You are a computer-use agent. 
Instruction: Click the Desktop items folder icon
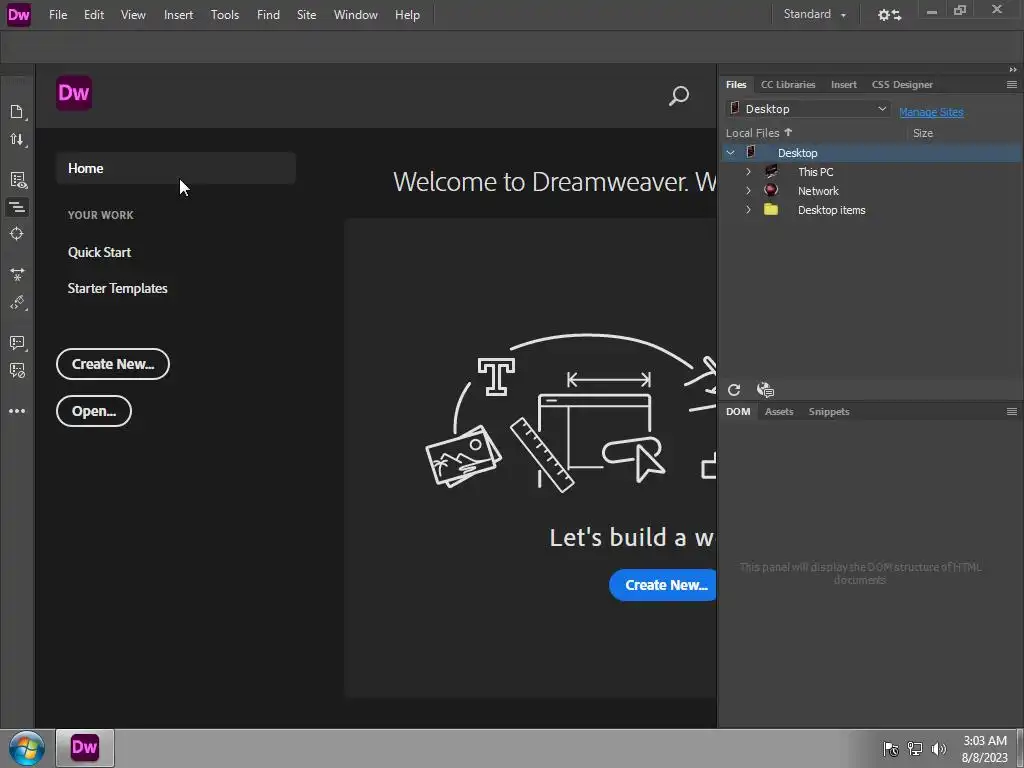coord(771,210)
